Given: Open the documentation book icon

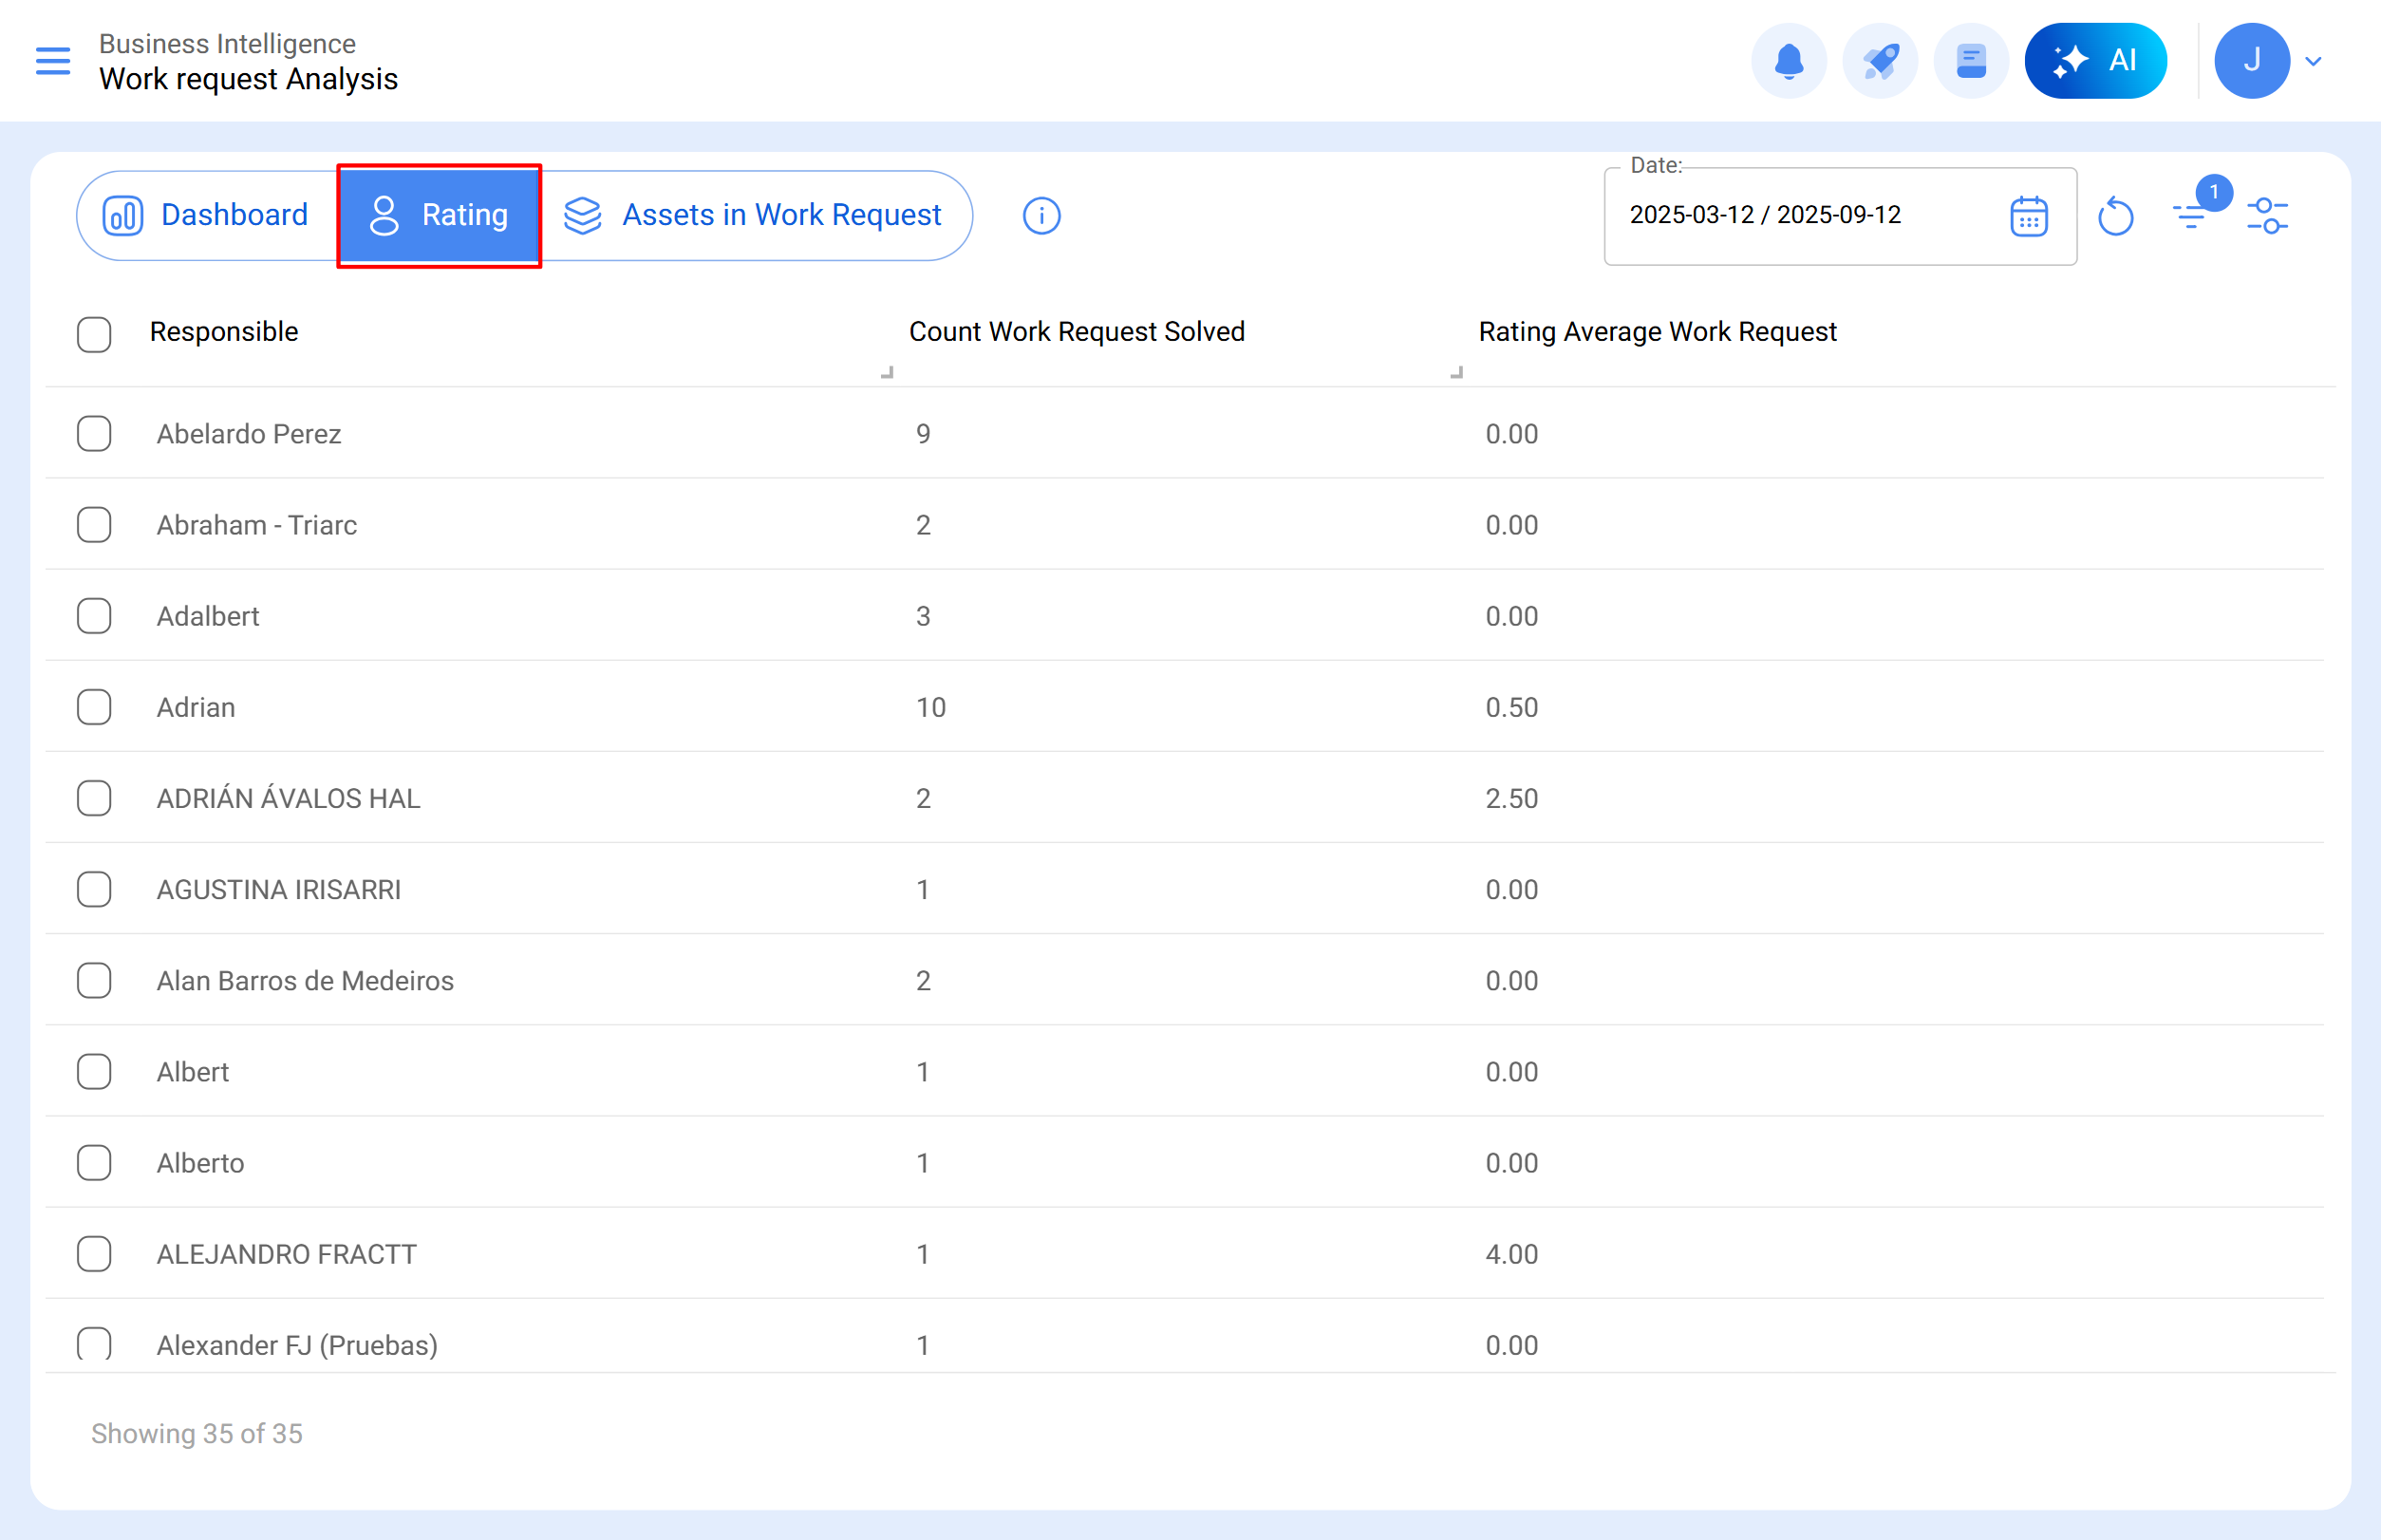Looking at the screenshot, I should (1969, 60).
